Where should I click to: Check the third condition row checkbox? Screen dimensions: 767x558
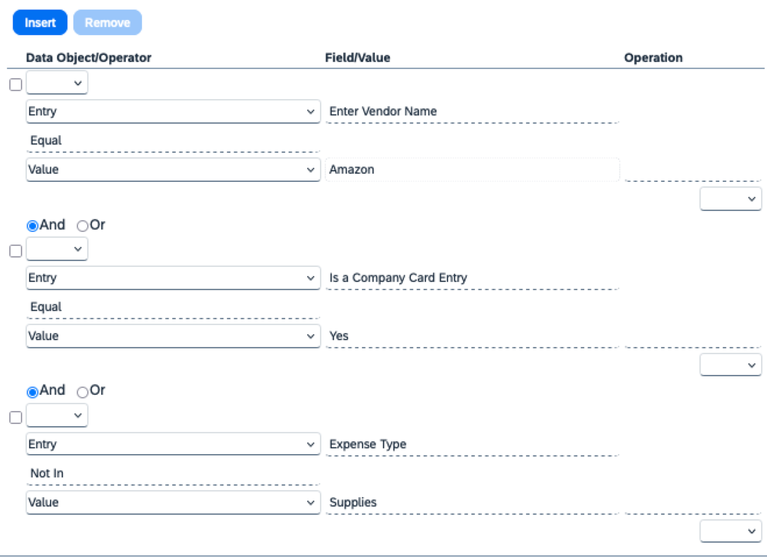(16, 417)
